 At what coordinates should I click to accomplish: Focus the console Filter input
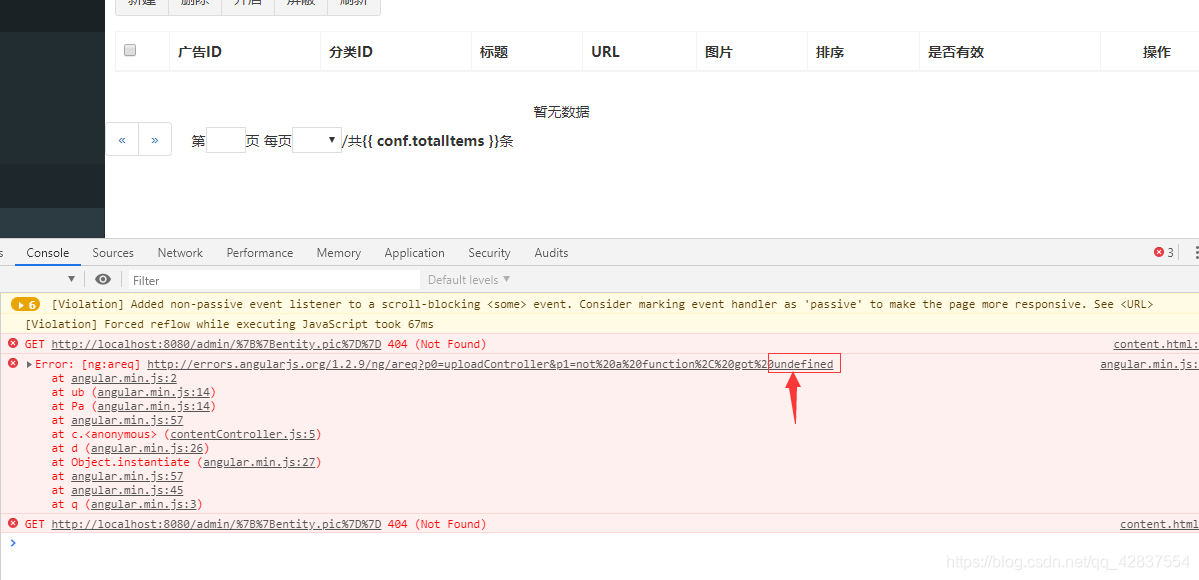pos(273,280)
